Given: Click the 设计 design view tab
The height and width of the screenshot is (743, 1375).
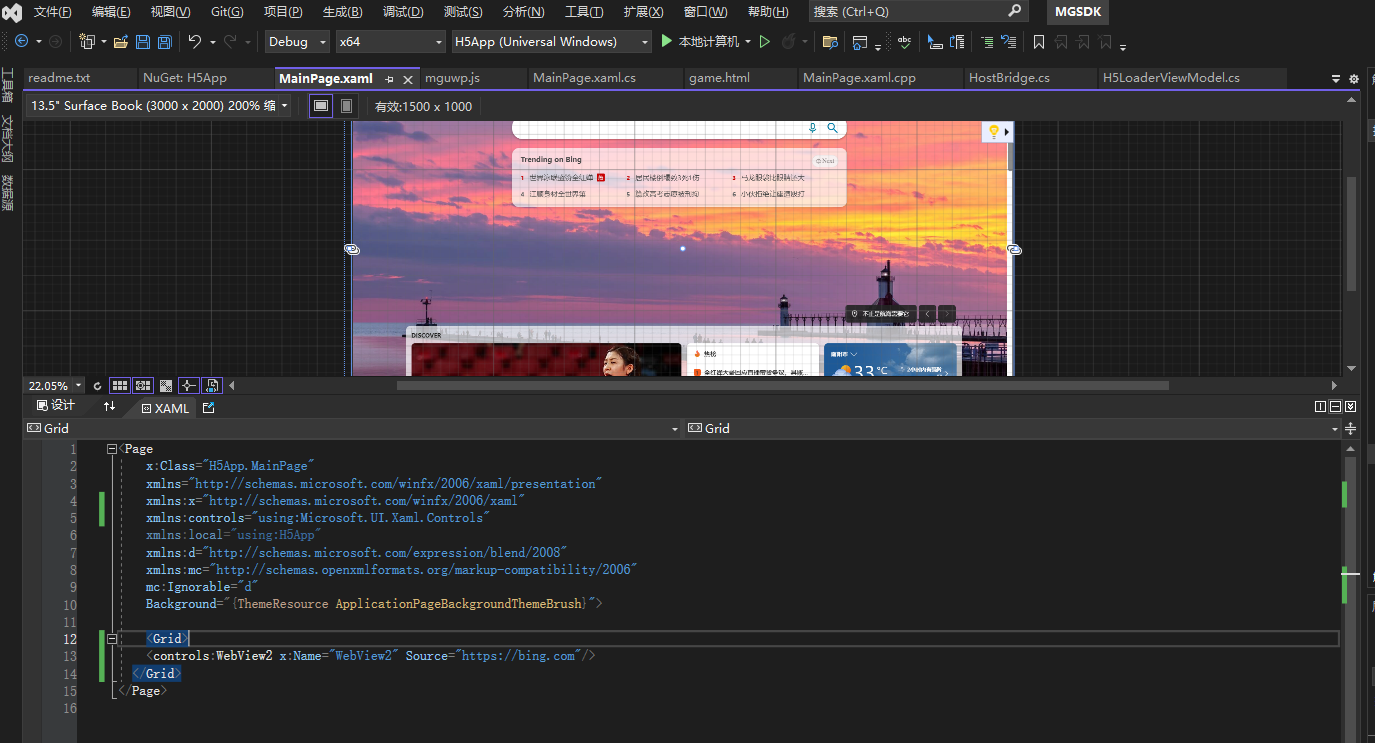Looking at the screenshot, I should 56,406.
